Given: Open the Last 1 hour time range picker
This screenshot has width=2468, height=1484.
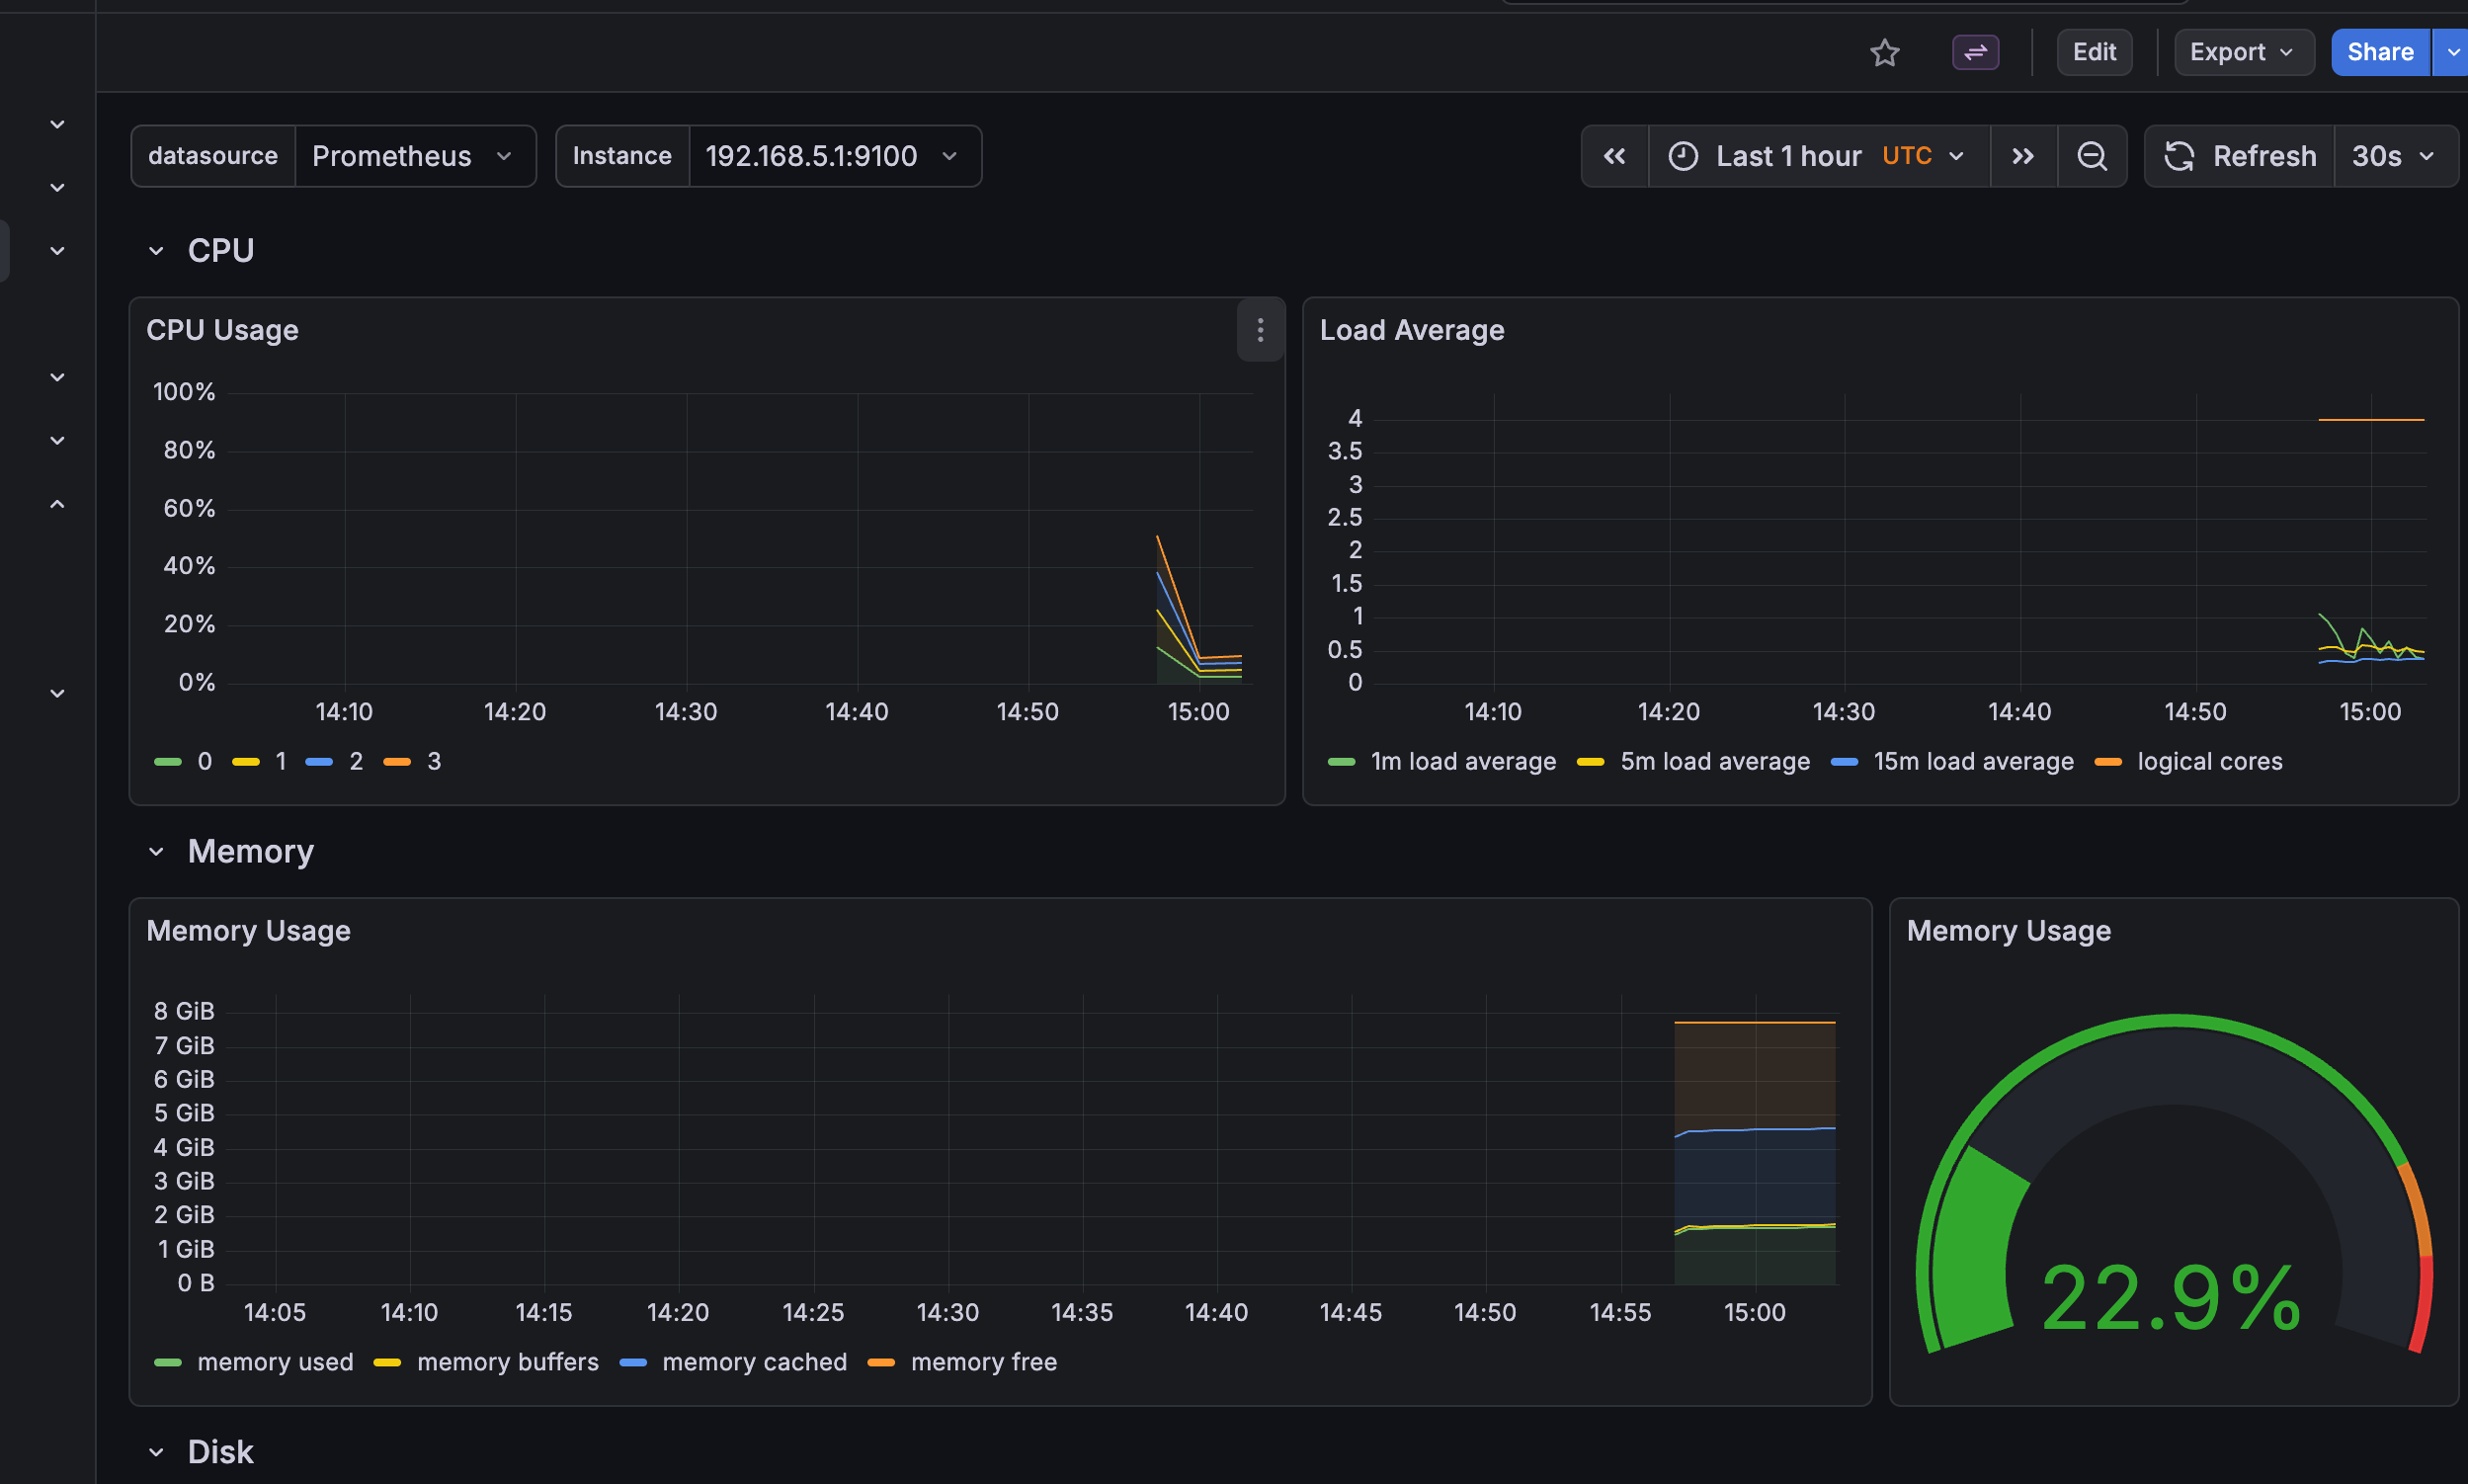Looking at the screenshot, I should 1787,156.
